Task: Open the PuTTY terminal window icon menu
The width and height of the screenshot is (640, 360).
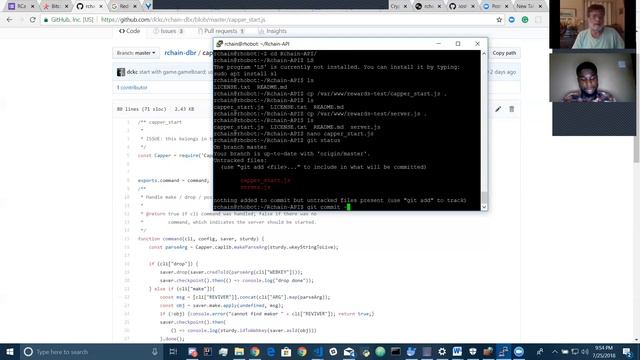Action: click(219, 44)
